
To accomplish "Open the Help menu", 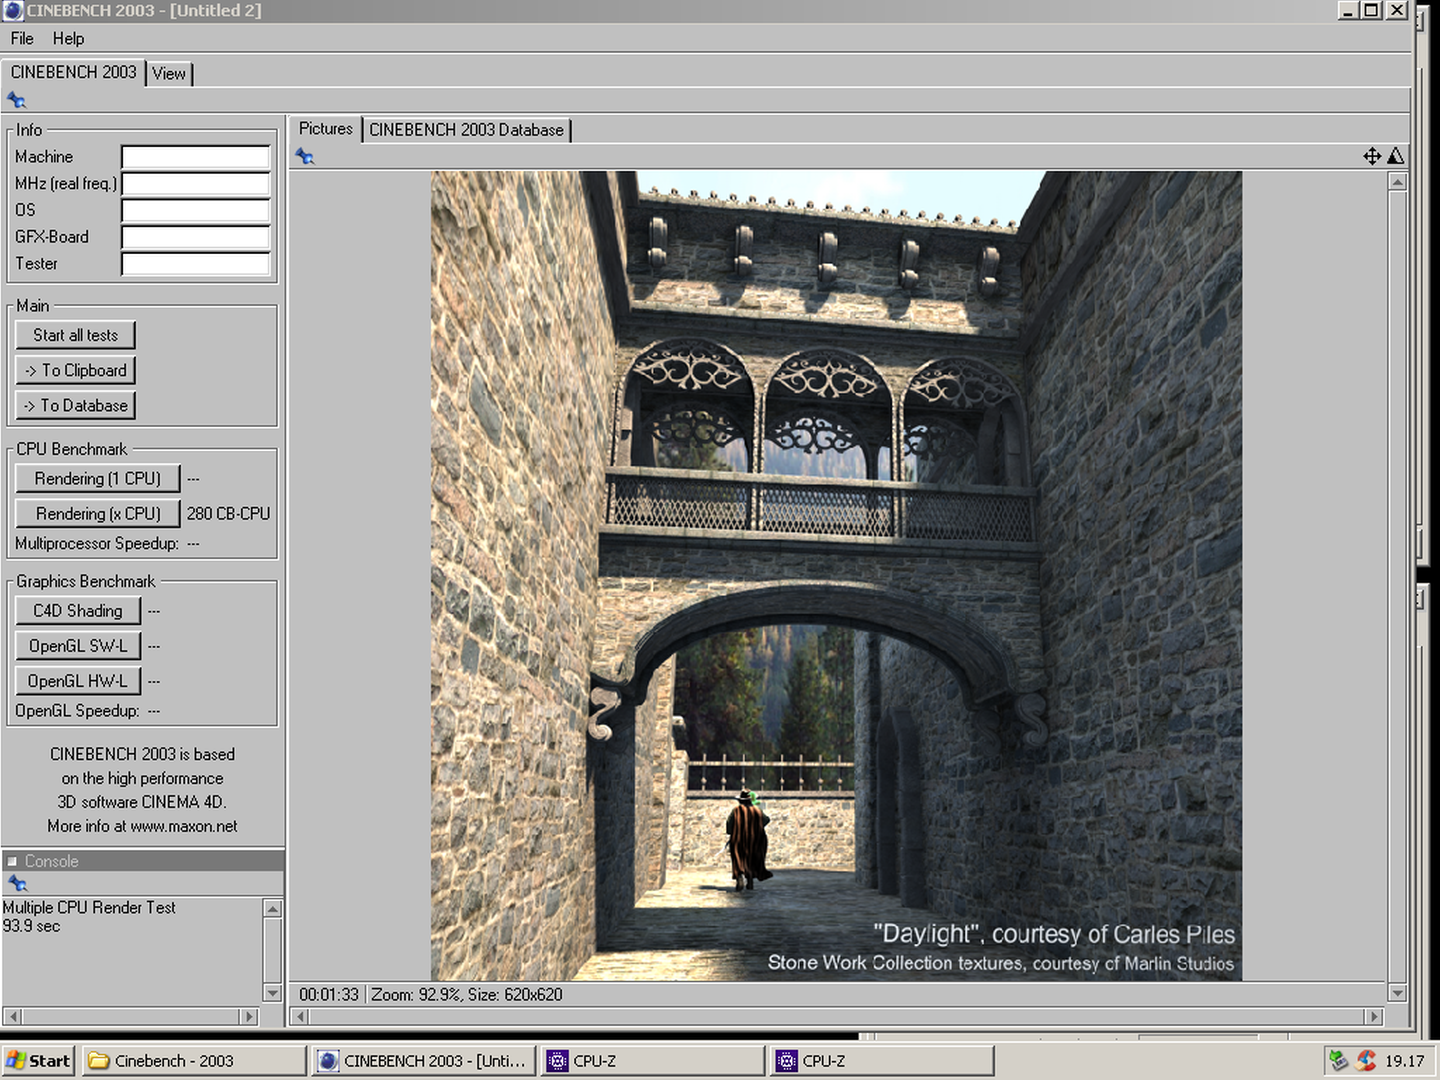I will pyautogui.click(x=68, y=38).
